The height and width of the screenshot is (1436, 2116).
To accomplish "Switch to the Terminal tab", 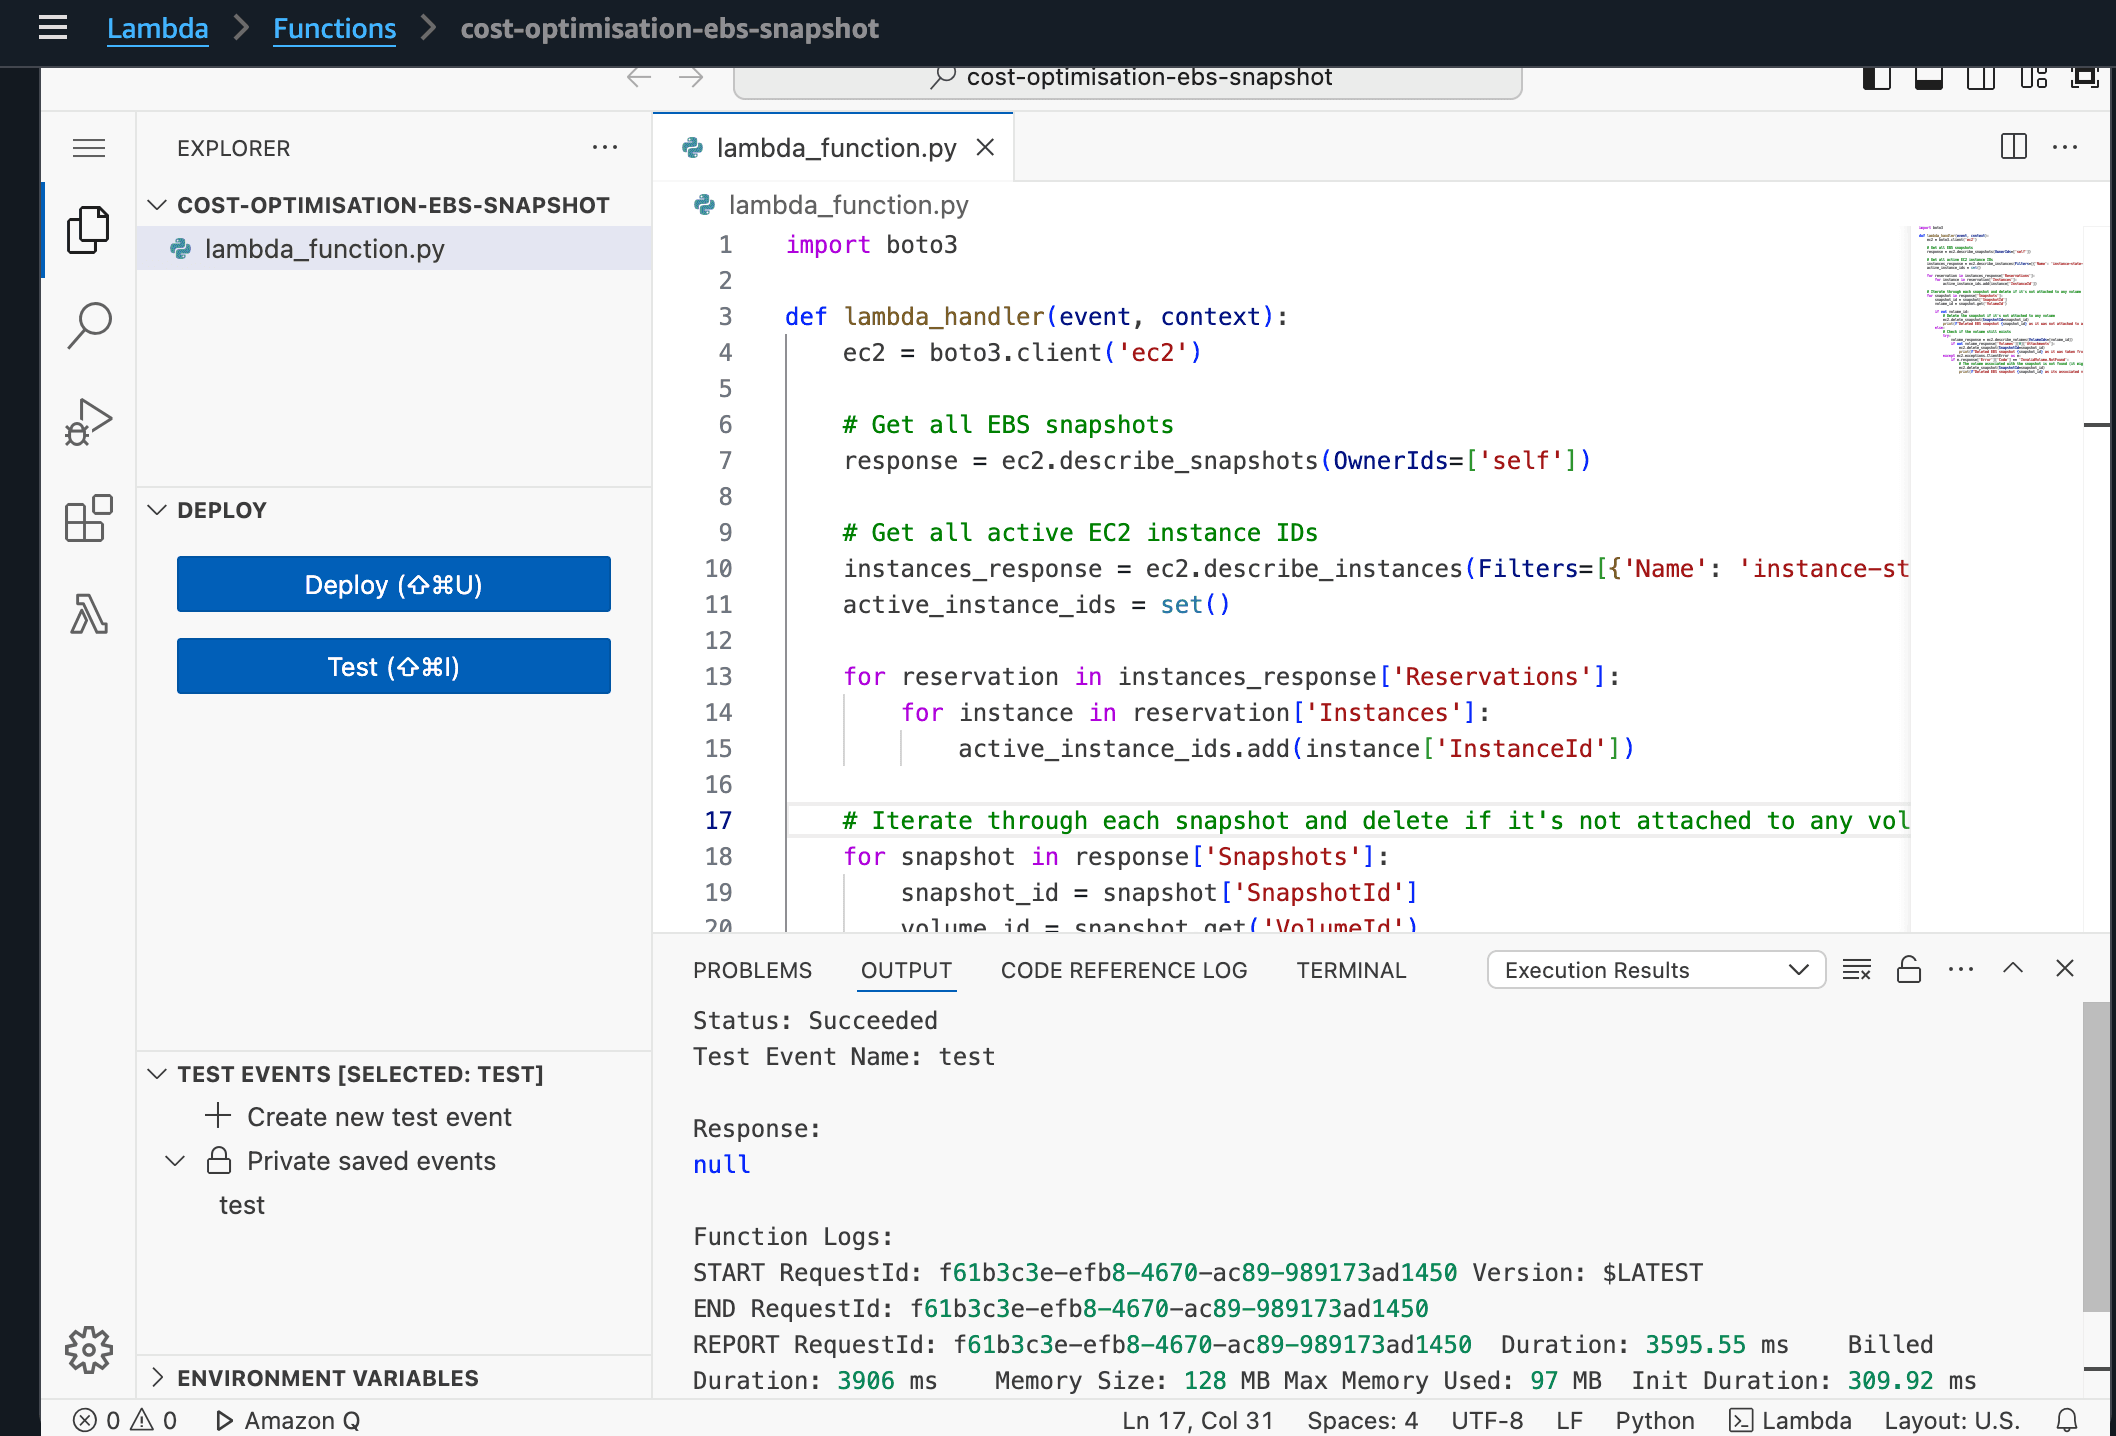I will (1351, 970).
